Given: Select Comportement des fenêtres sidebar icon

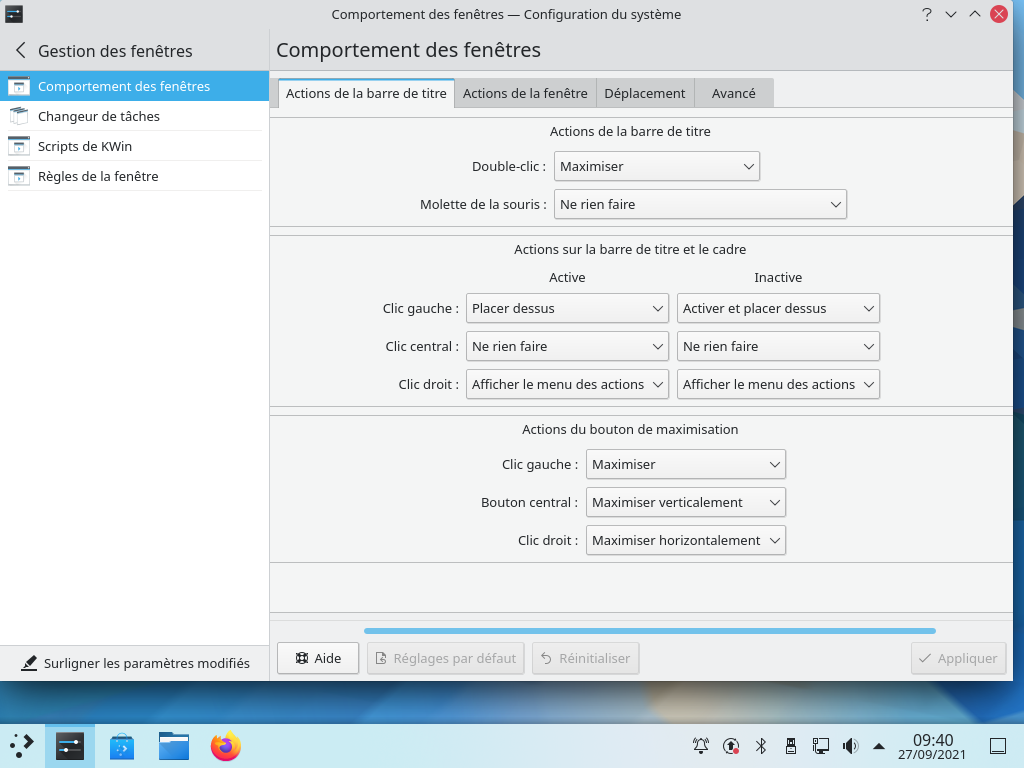Looking at the screenshot, I should tap(19, 86).
